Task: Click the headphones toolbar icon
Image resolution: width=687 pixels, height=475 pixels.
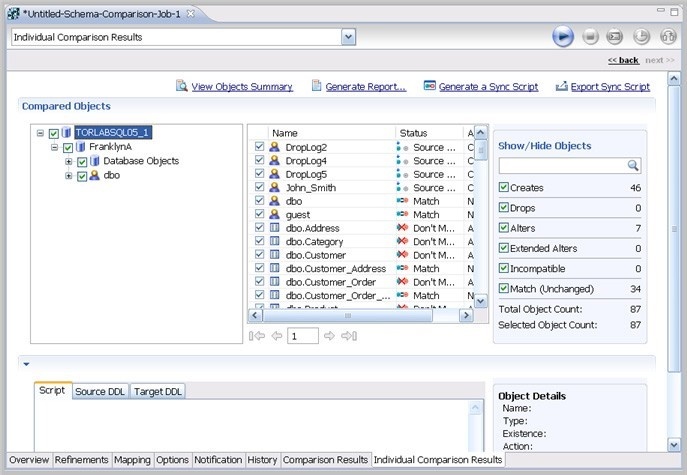Action: pyautogui.click(x=668, y=36)
